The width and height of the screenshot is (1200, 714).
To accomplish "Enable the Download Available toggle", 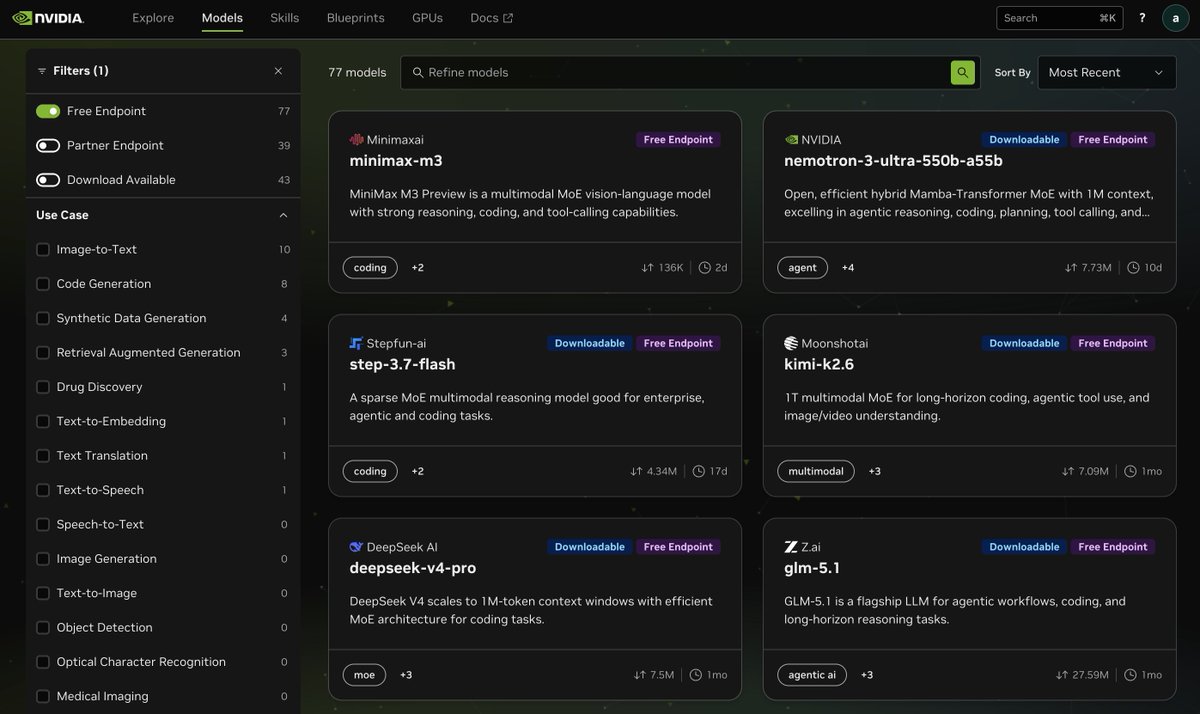I will coord(48,180).
